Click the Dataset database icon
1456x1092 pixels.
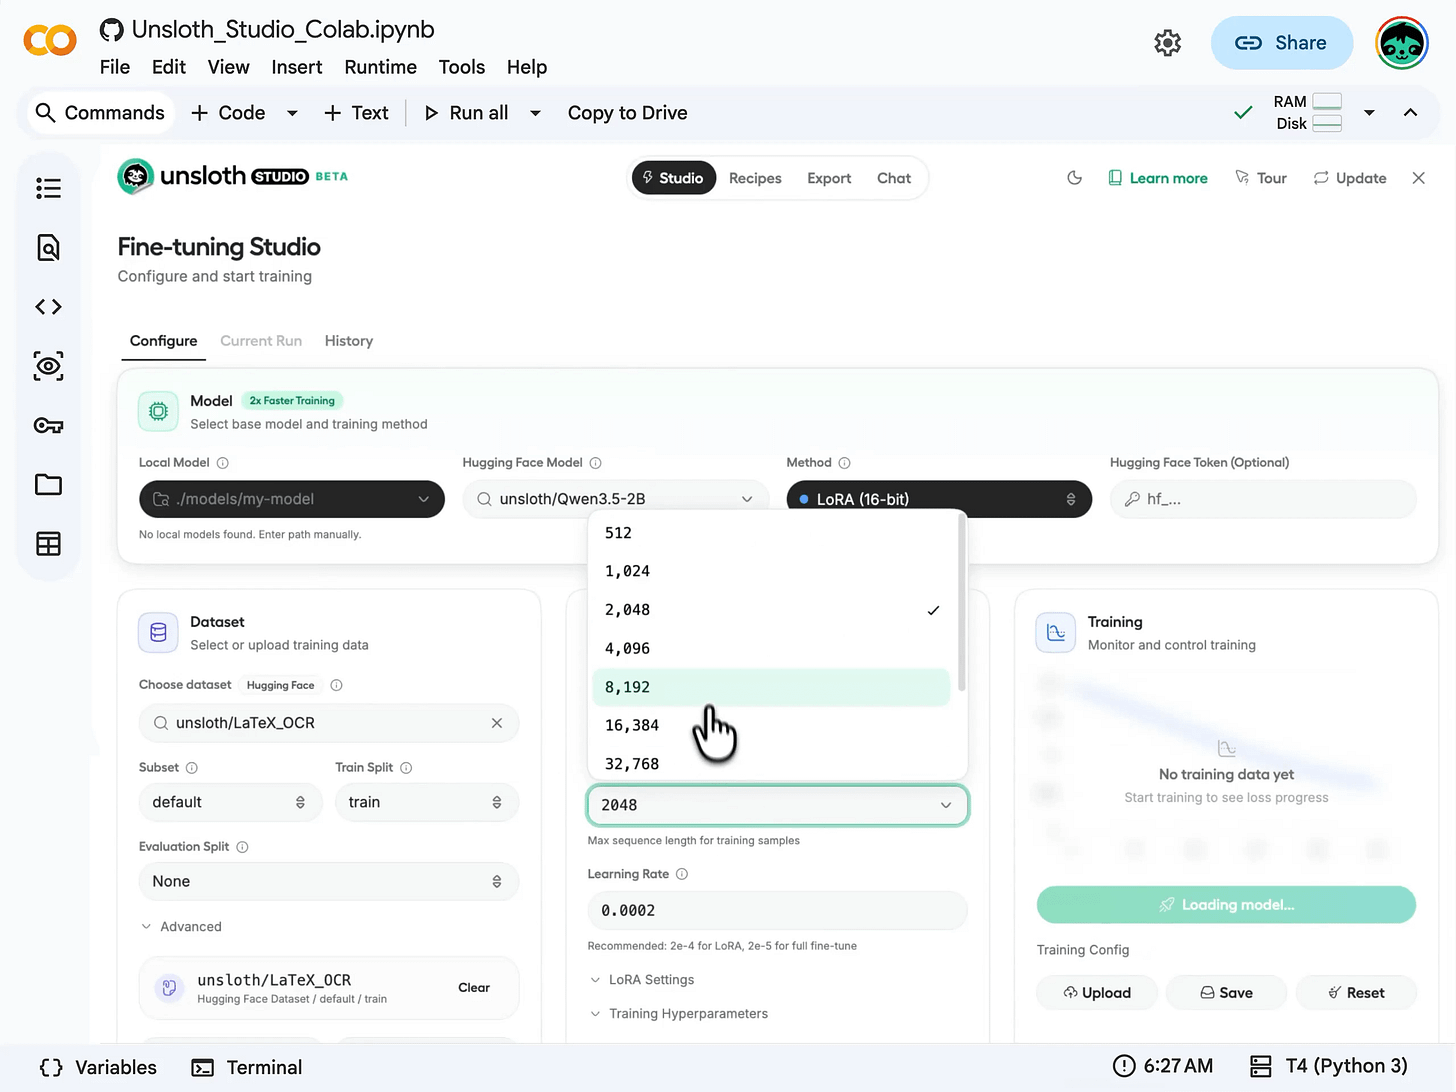pyautogui.click(x=158, y=632)
